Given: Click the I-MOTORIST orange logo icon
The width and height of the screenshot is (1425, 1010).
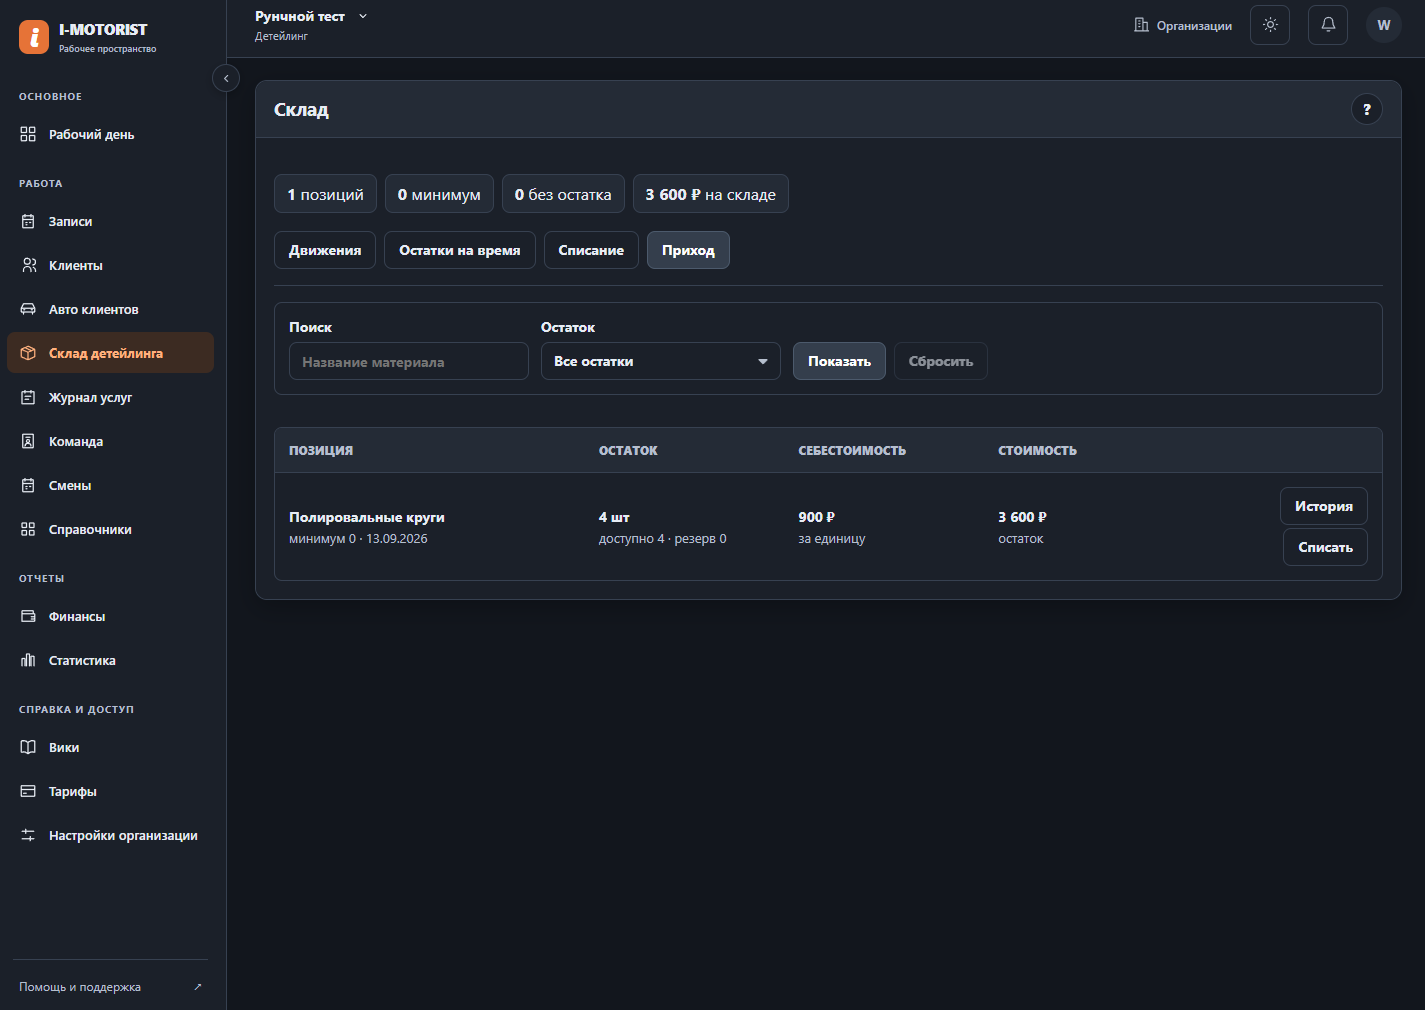Looking at the screenshot, I should click(33, 37).
